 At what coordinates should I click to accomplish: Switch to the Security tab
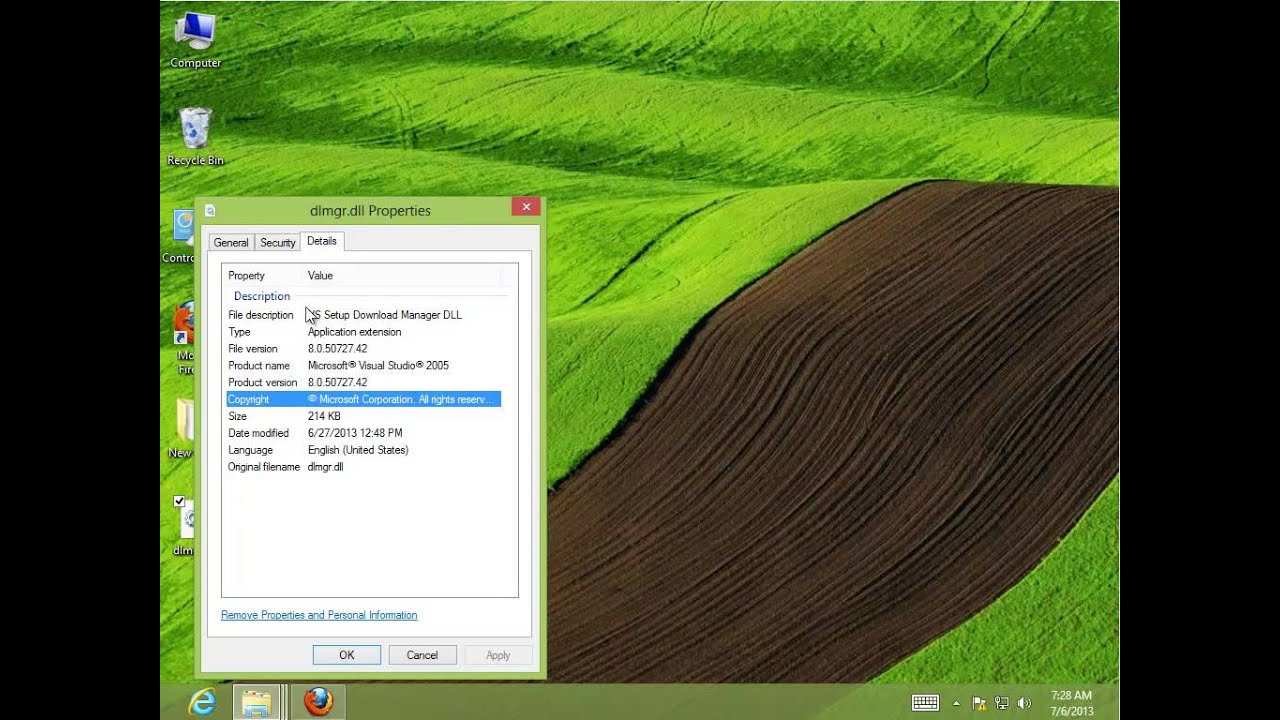[278, 243]
